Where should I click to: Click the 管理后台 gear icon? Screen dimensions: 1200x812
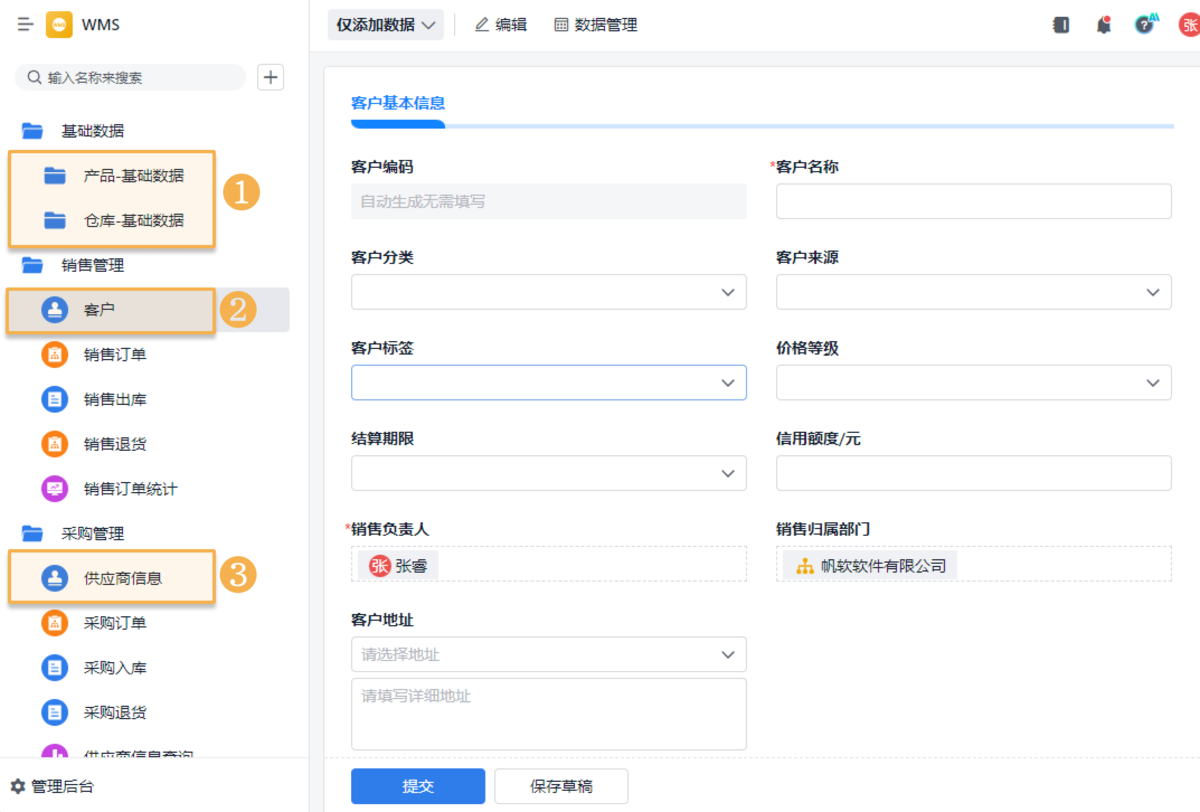click(18, 787)
